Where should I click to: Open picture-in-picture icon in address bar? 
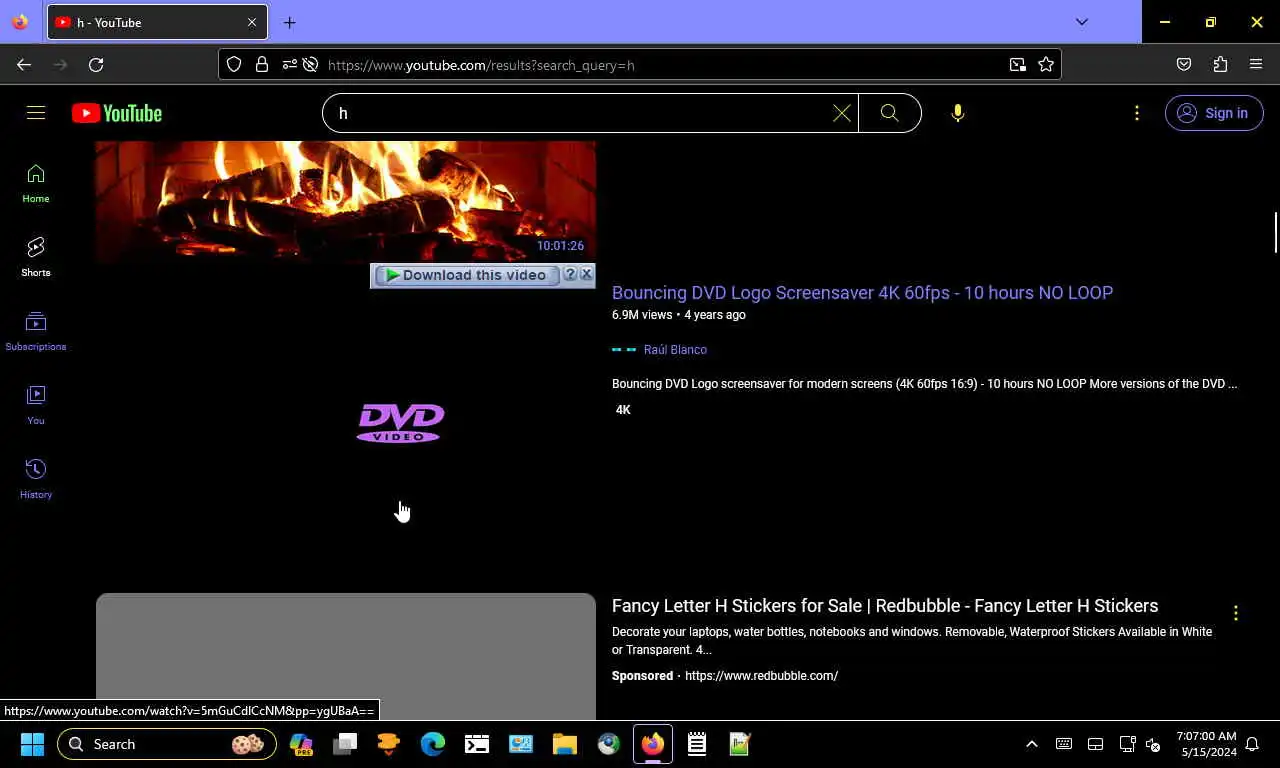pos(1017,65)
